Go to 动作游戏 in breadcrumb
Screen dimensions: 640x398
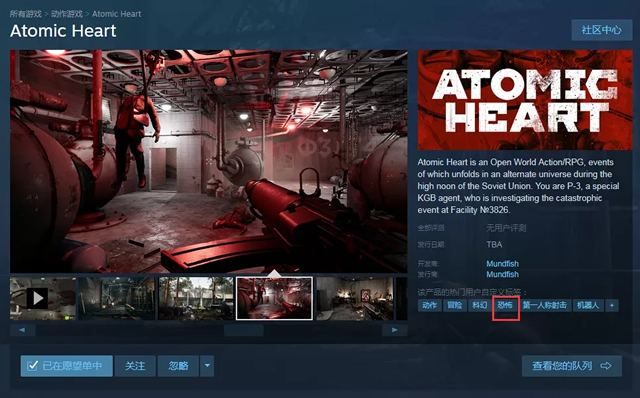[x=67, y=14]
